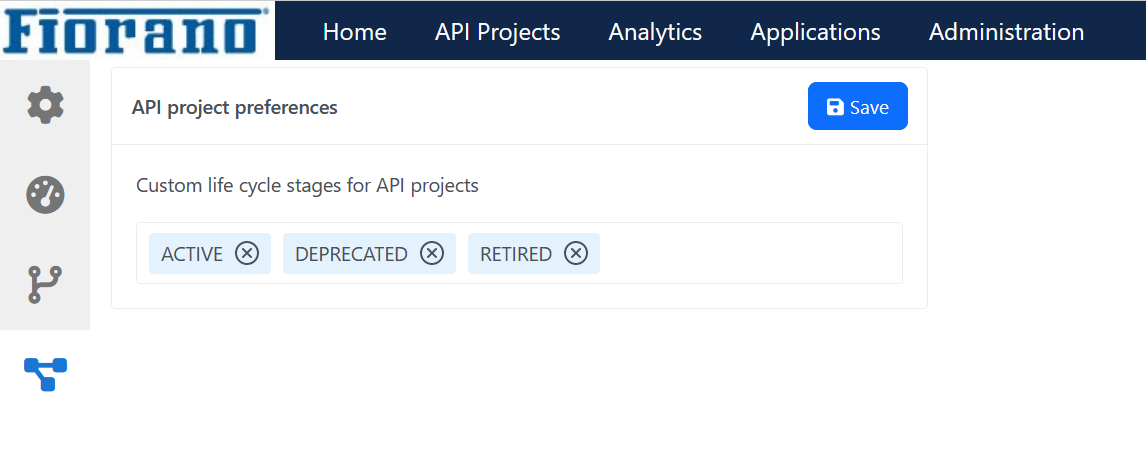The image size is (1146, 450).
Task: Navigate to the Administration menu
Action: [x=1006, y=32]
